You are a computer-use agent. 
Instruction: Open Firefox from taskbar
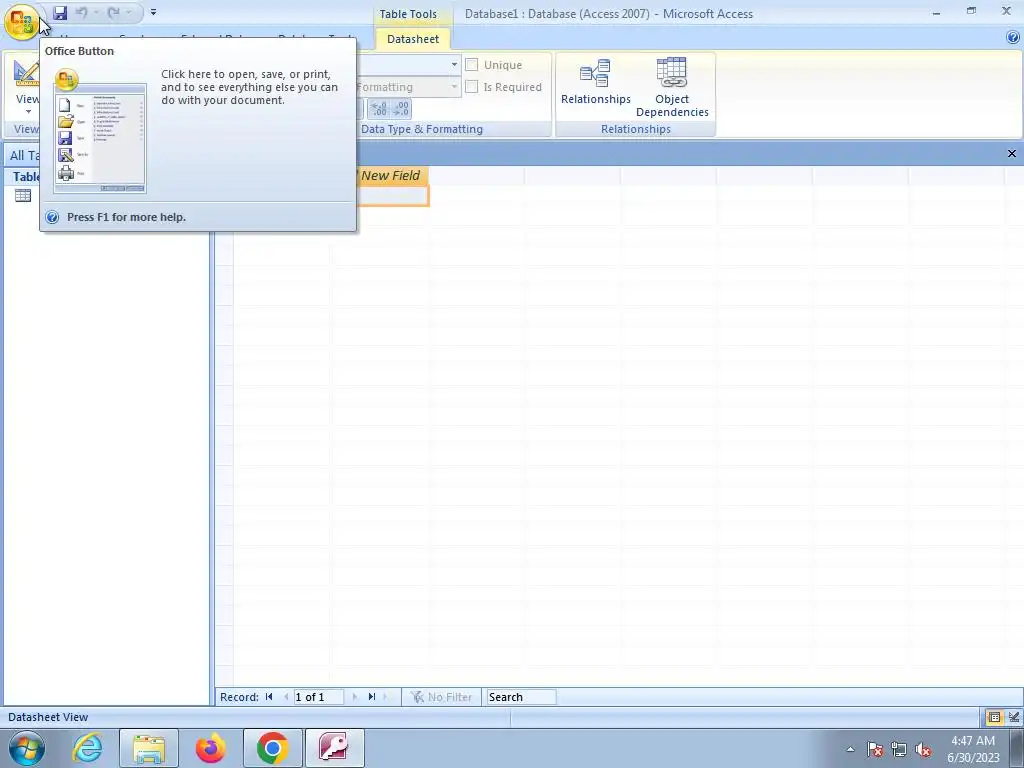pos(210,748)
